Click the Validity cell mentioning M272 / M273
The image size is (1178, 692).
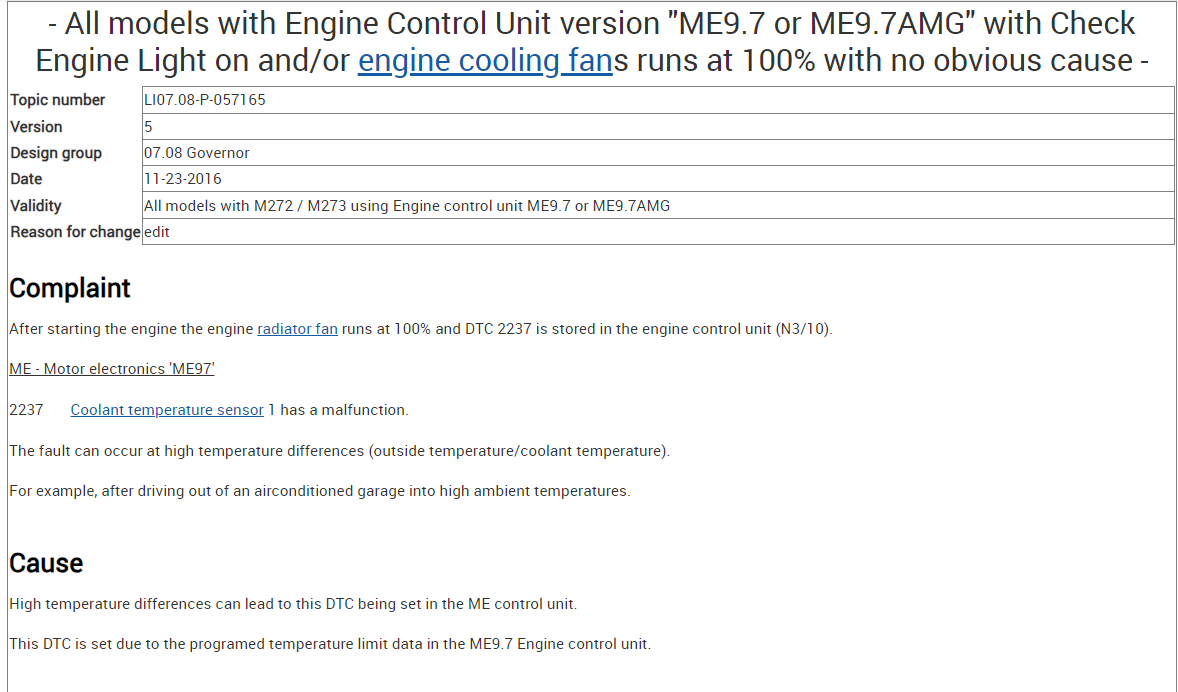click(x=407, y=206)
